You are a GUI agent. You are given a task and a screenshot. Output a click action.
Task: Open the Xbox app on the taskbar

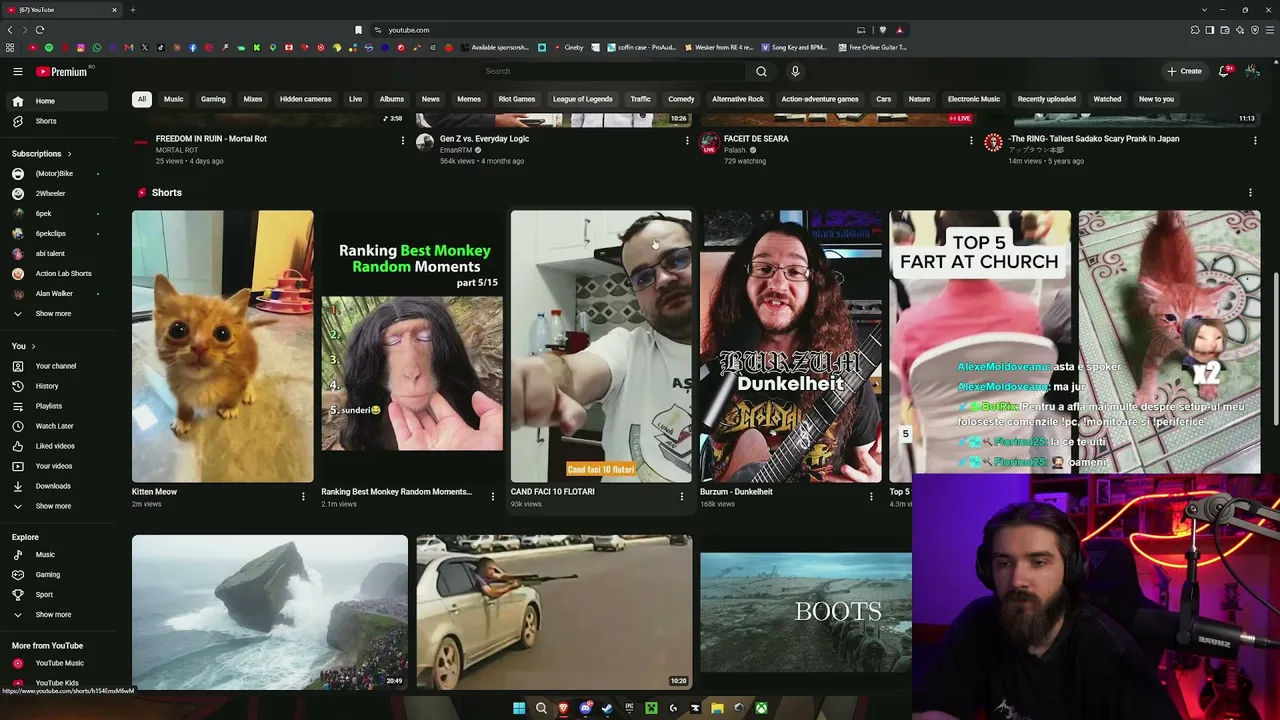click(761, 708)
